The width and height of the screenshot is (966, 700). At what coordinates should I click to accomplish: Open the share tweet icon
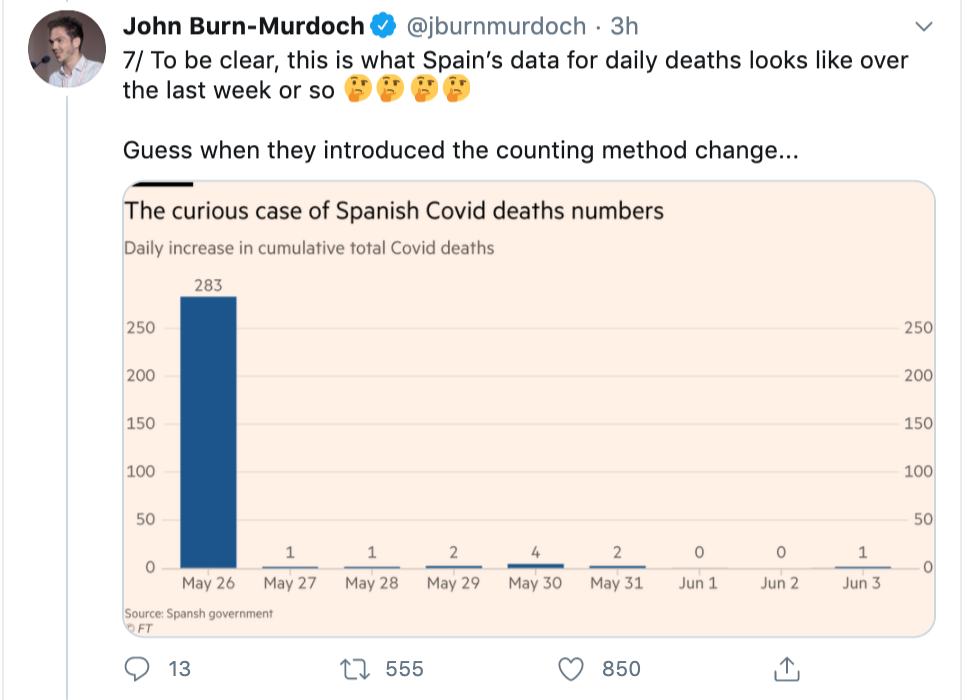point(786,668)
